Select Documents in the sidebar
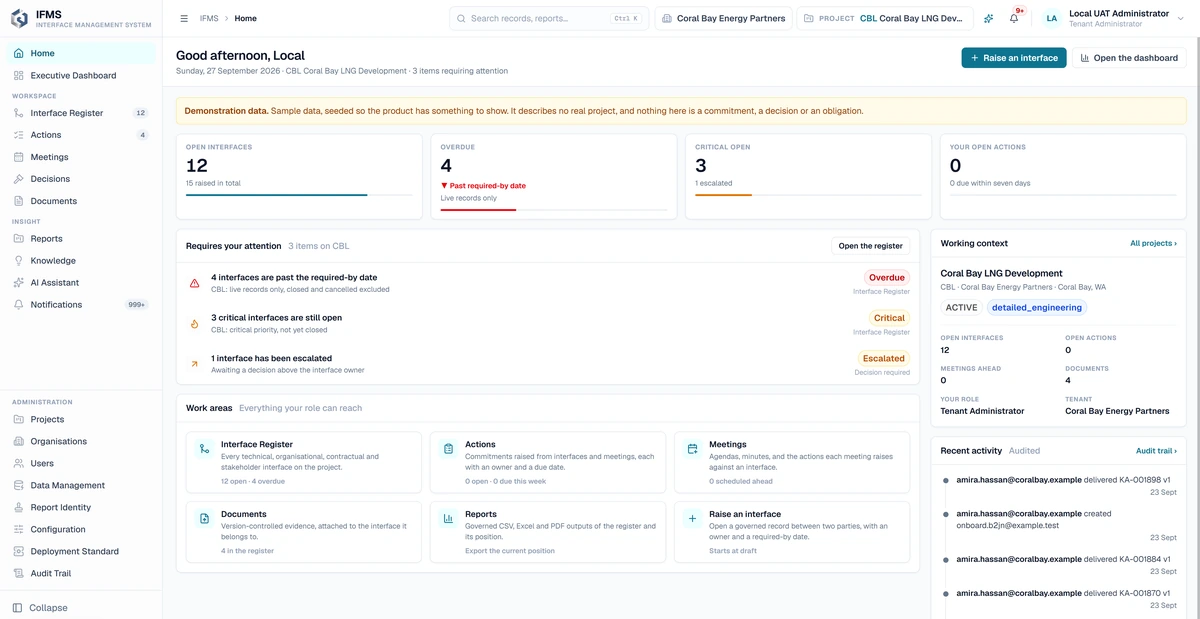This screenshot has width=1200, height=619. (x=81, y=201)
